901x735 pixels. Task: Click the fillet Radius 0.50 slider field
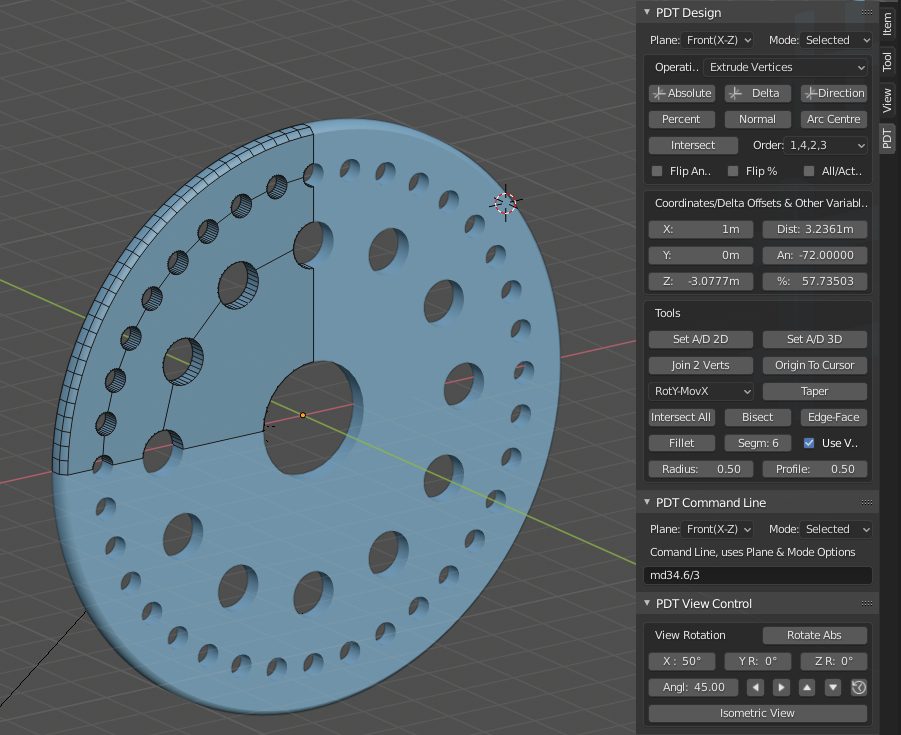(700, 469)
